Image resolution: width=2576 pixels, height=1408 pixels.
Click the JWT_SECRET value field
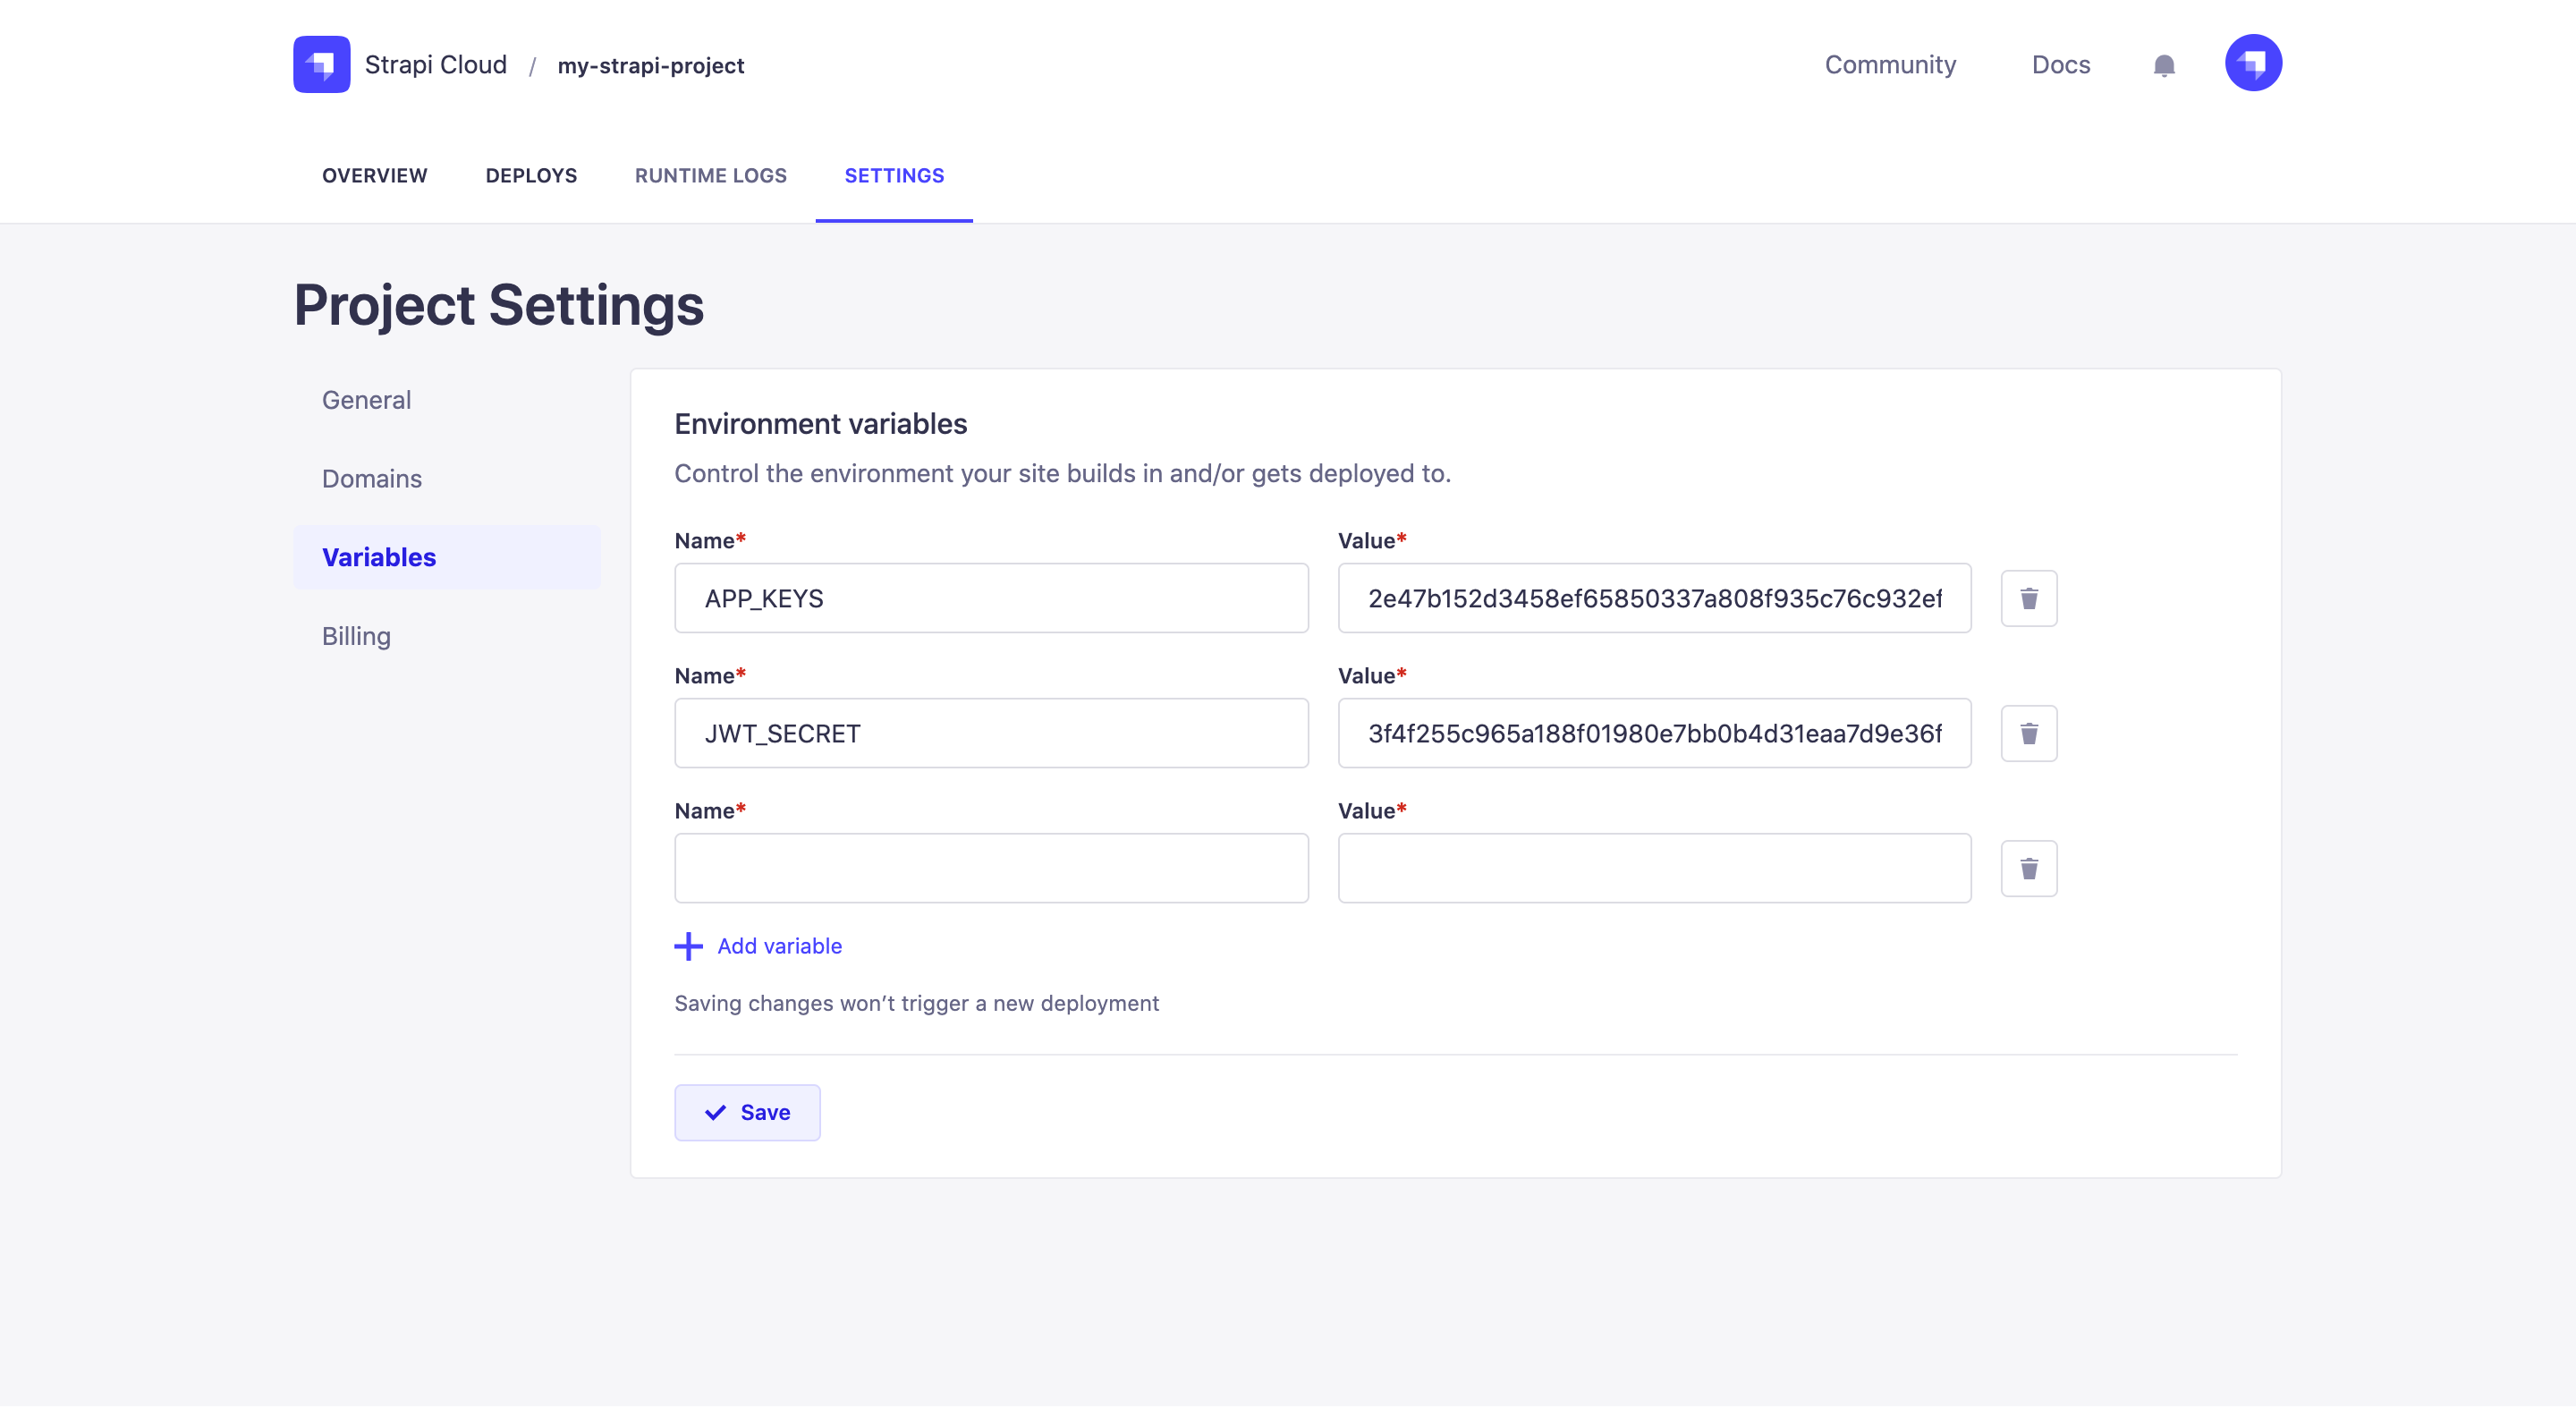1654,733
